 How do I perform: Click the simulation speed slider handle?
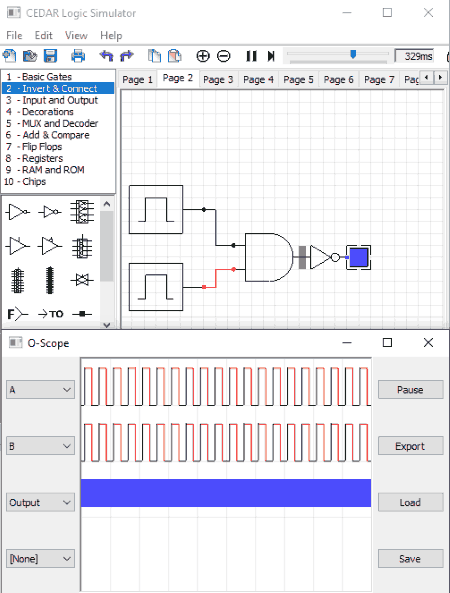353,54
